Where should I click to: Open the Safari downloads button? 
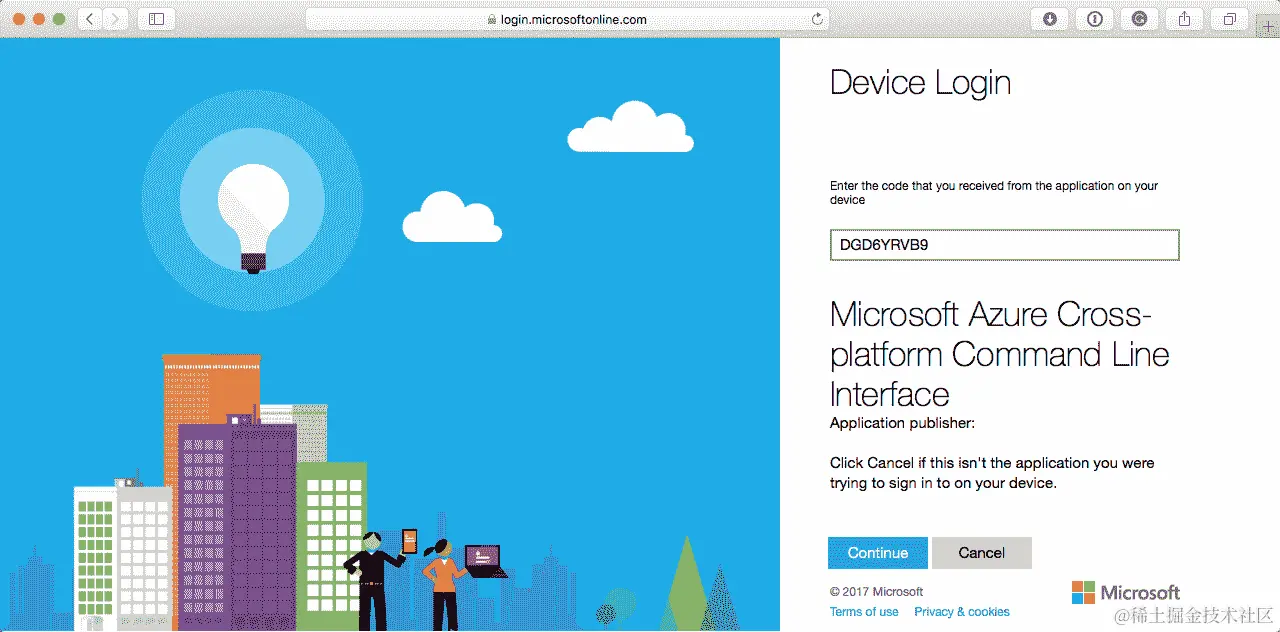click(x=1050, y=19)
